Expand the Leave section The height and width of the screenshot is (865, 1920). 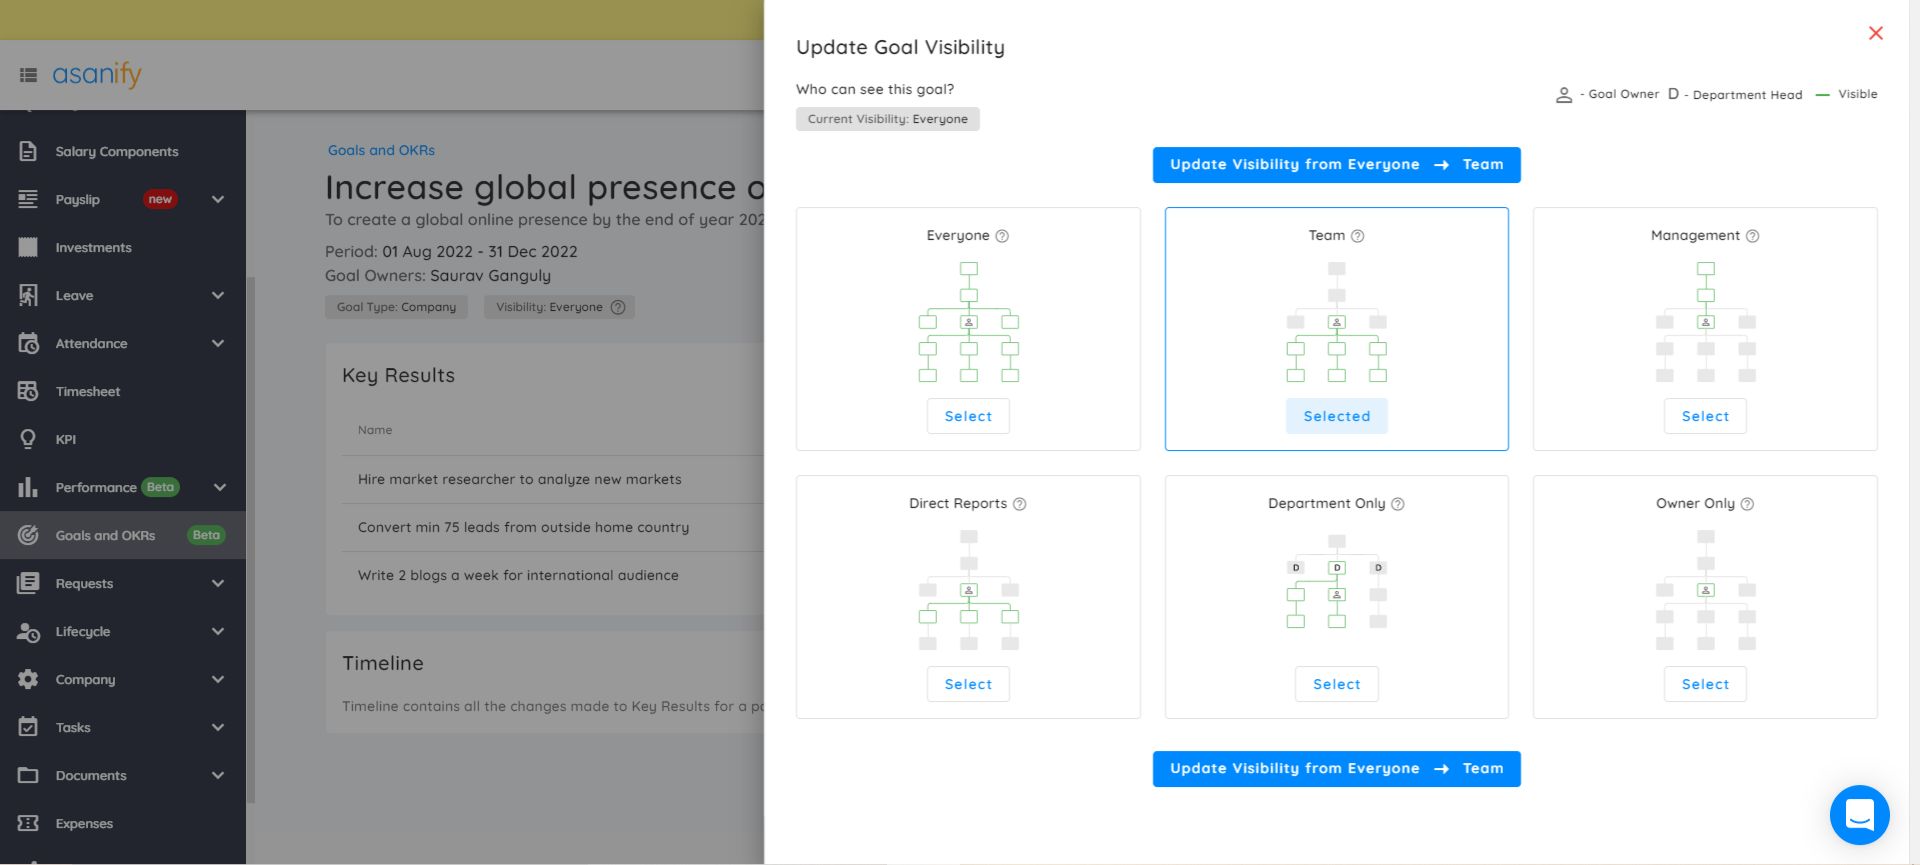pyautogui.click(x=218, y=295)
